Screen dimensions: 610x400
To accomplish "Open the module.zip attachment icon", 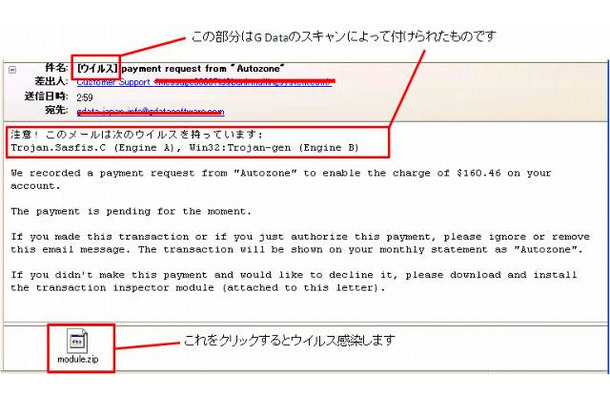I will click(77, 340).
